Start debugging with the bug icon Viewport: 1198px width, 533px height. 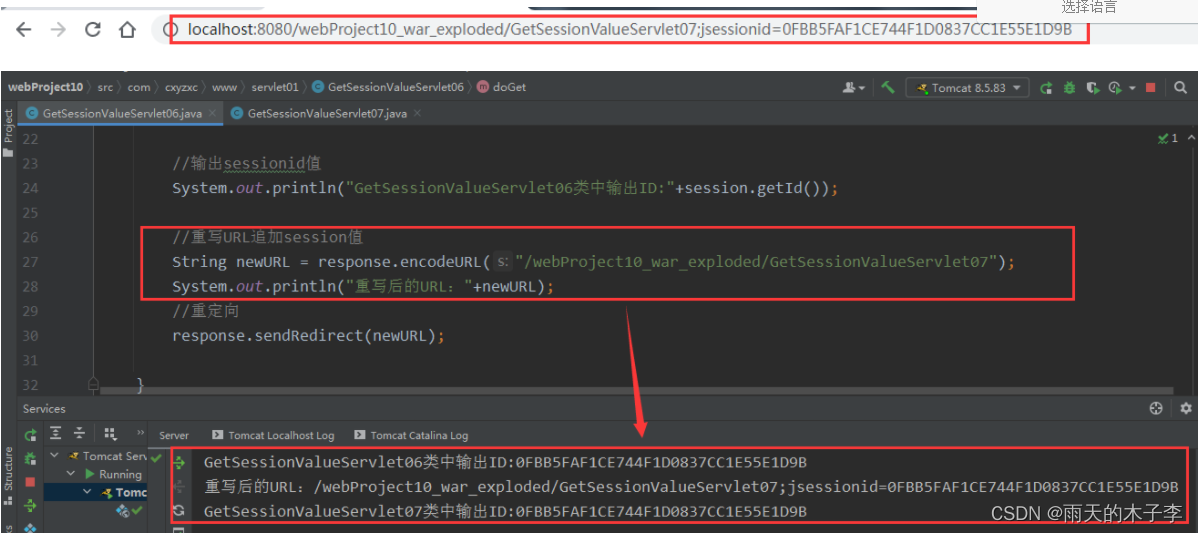(x=1070, y=88)
